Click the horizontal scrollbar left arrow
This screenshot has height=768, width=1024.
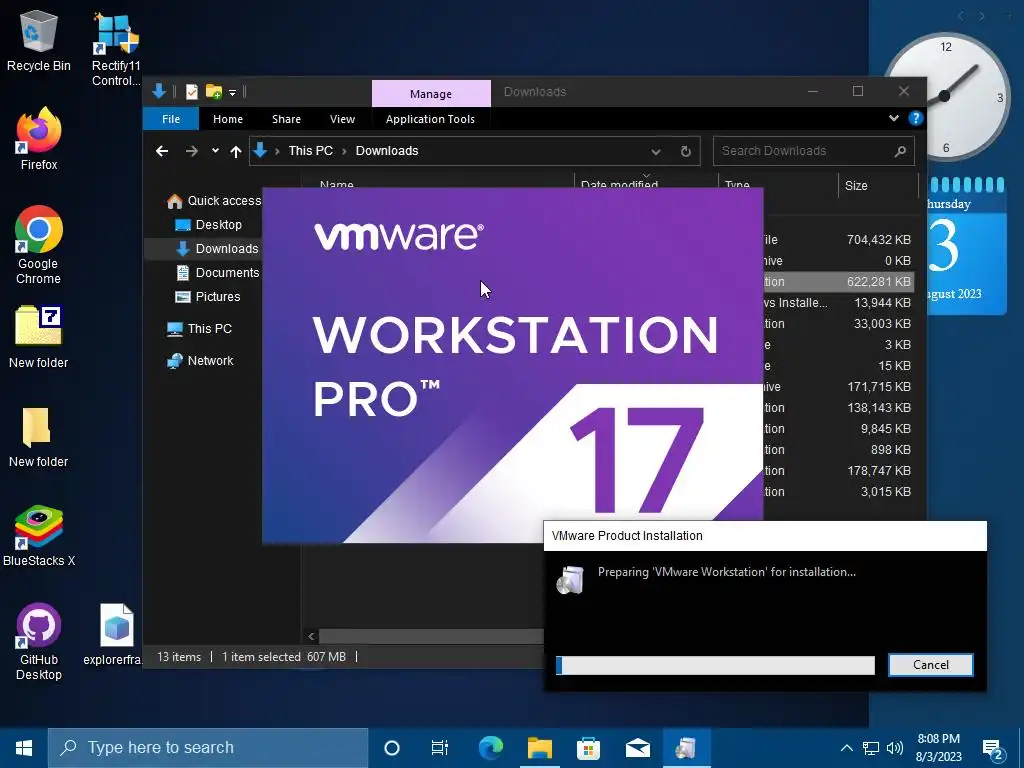312,636
